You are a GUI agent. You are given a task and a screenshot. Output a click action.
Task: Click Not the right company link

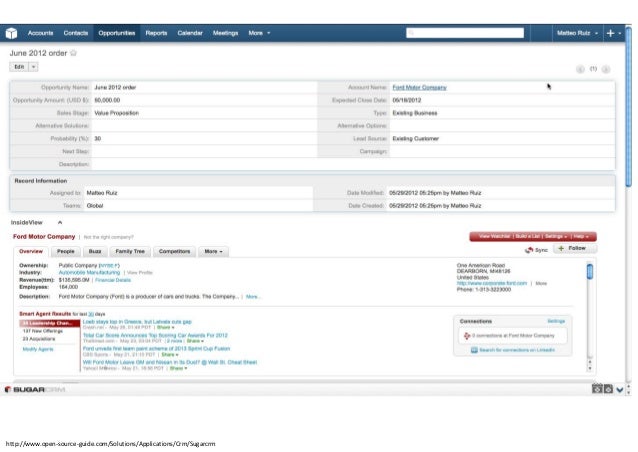[x=109, y=237]
